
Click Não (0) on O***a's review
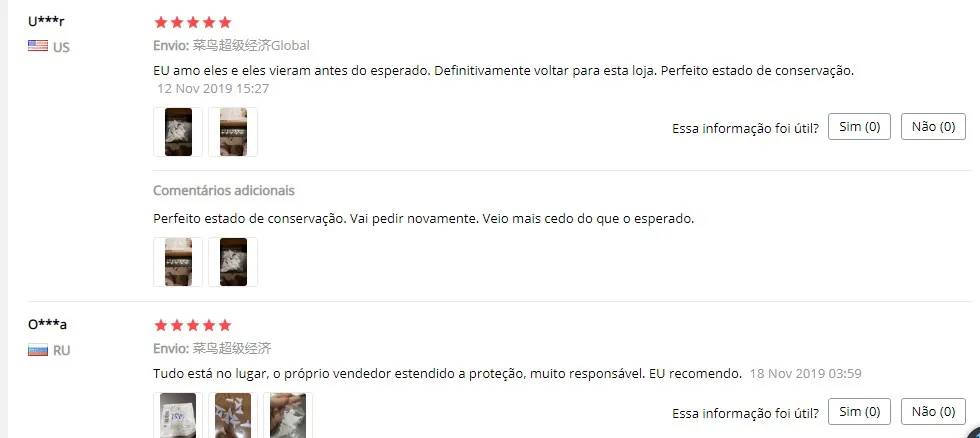tap(933, 411)
